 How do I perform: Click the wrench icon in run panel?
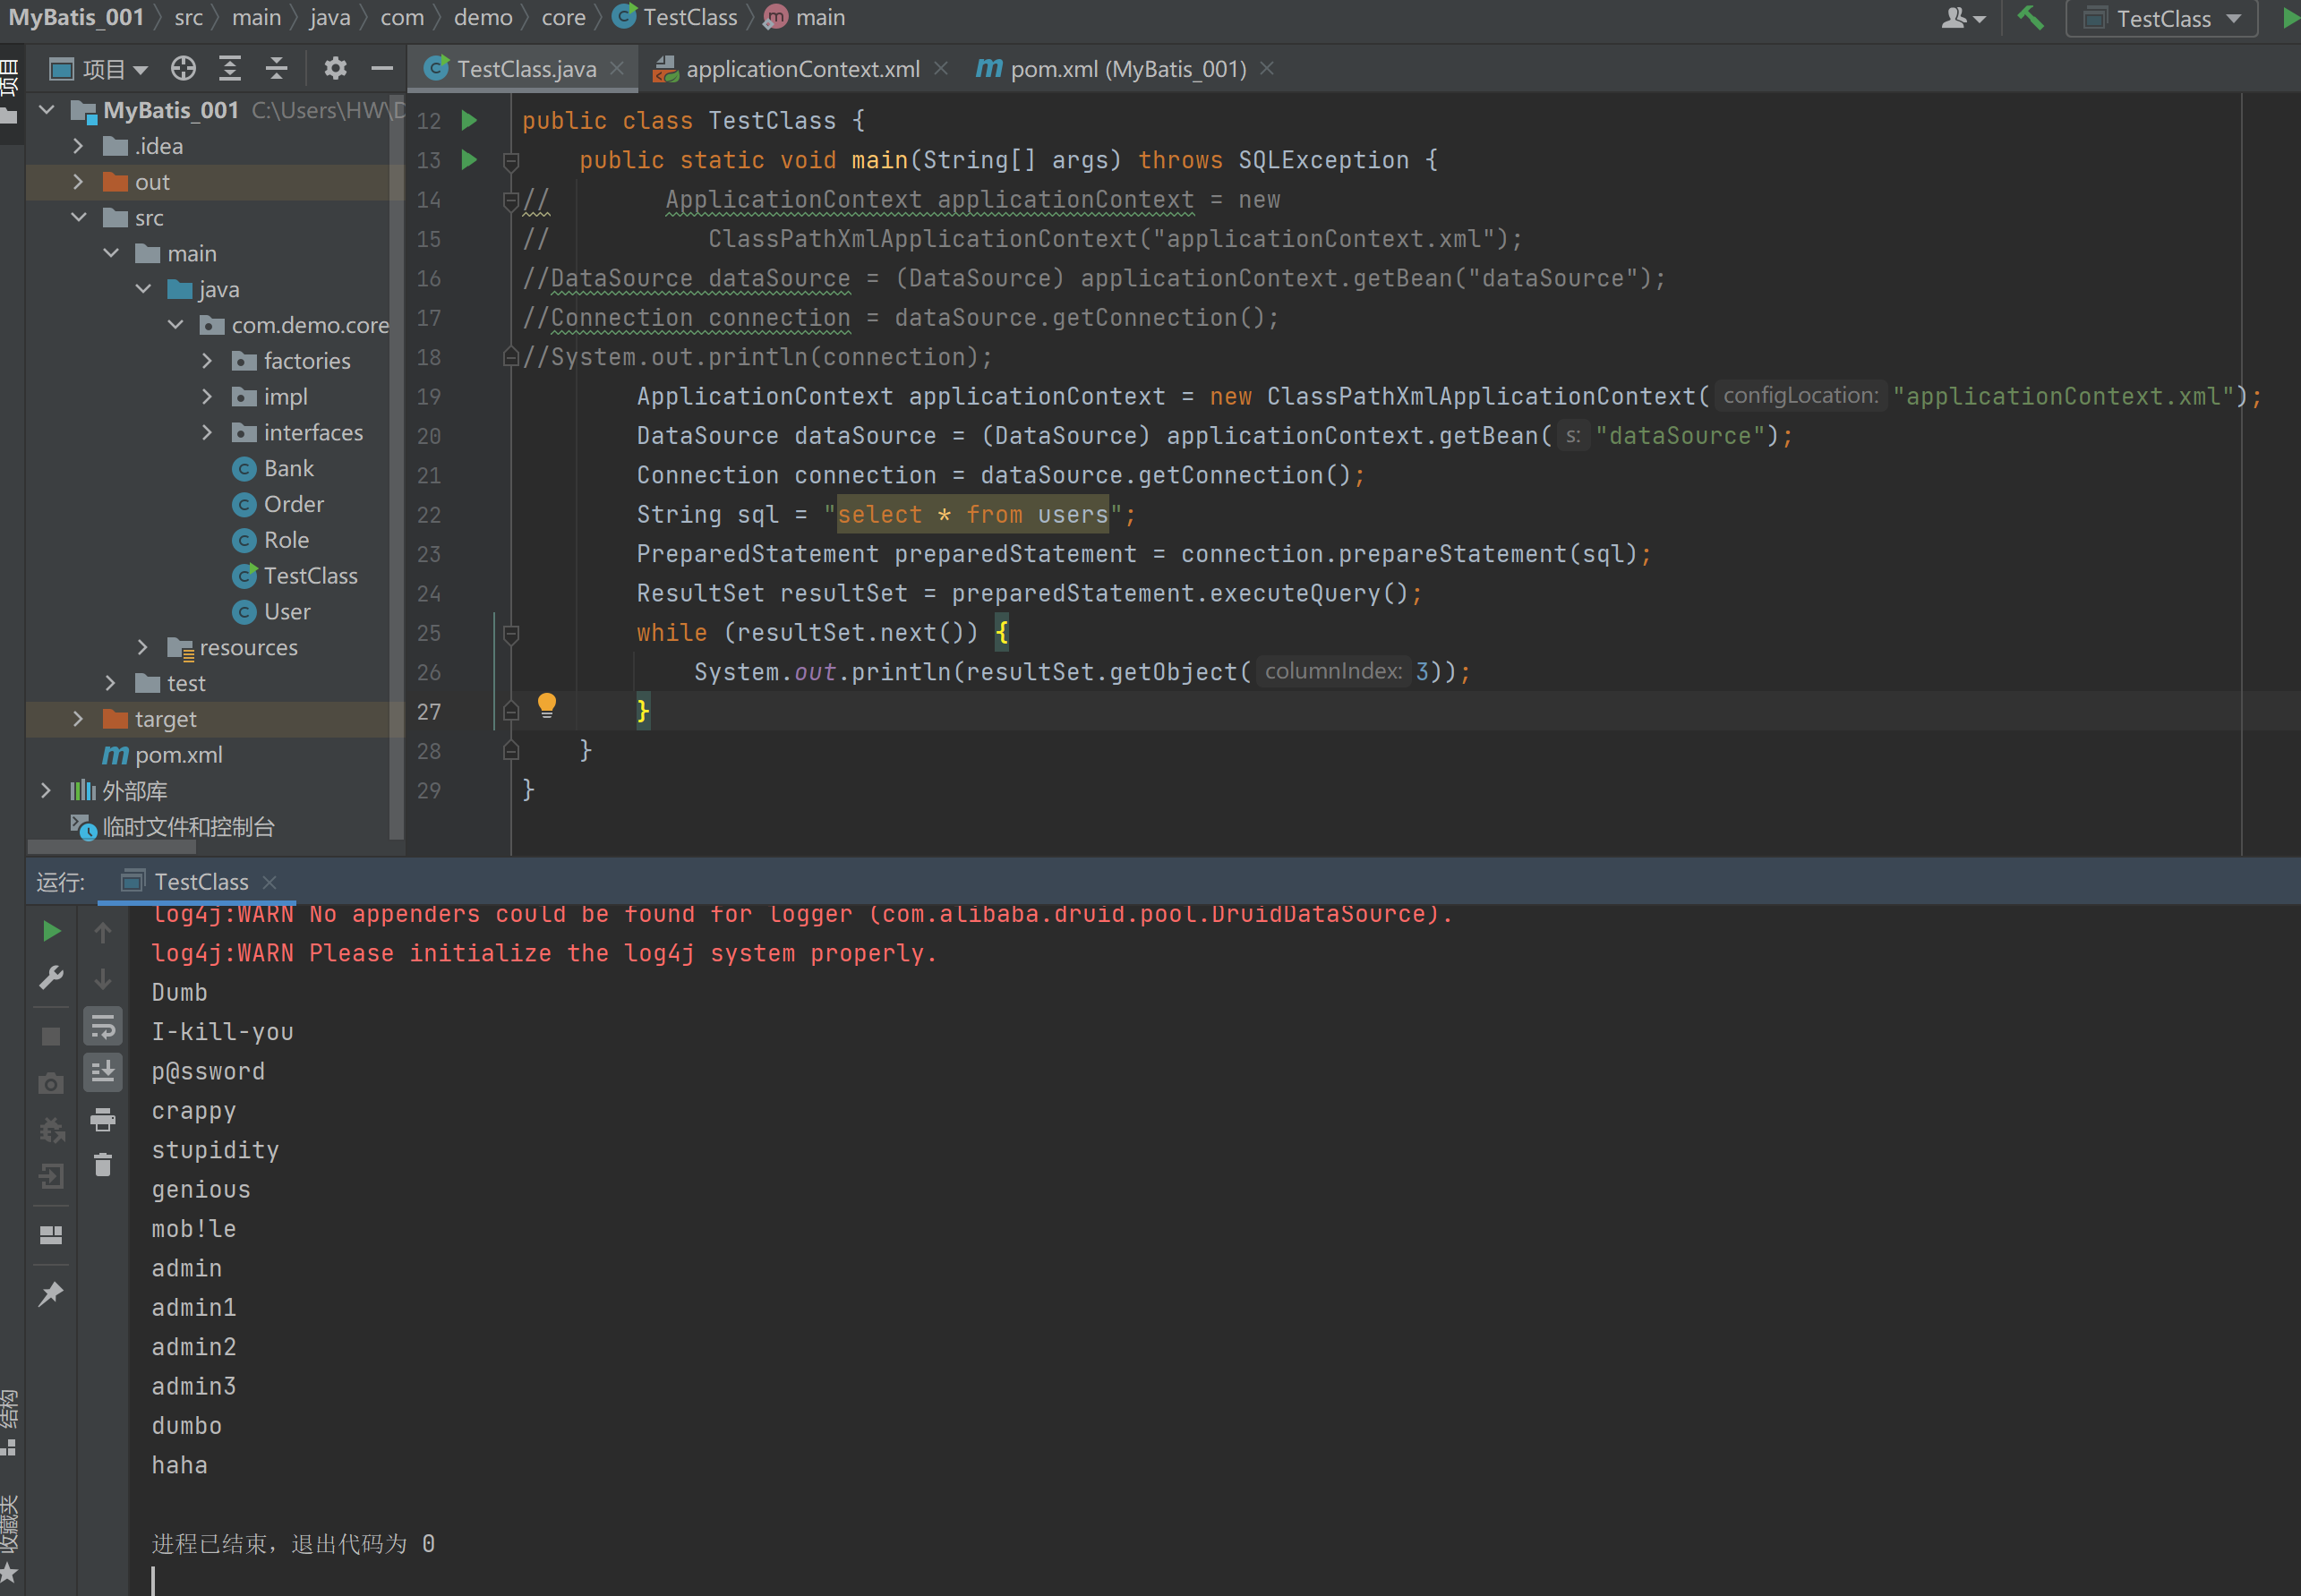[52, 977]
